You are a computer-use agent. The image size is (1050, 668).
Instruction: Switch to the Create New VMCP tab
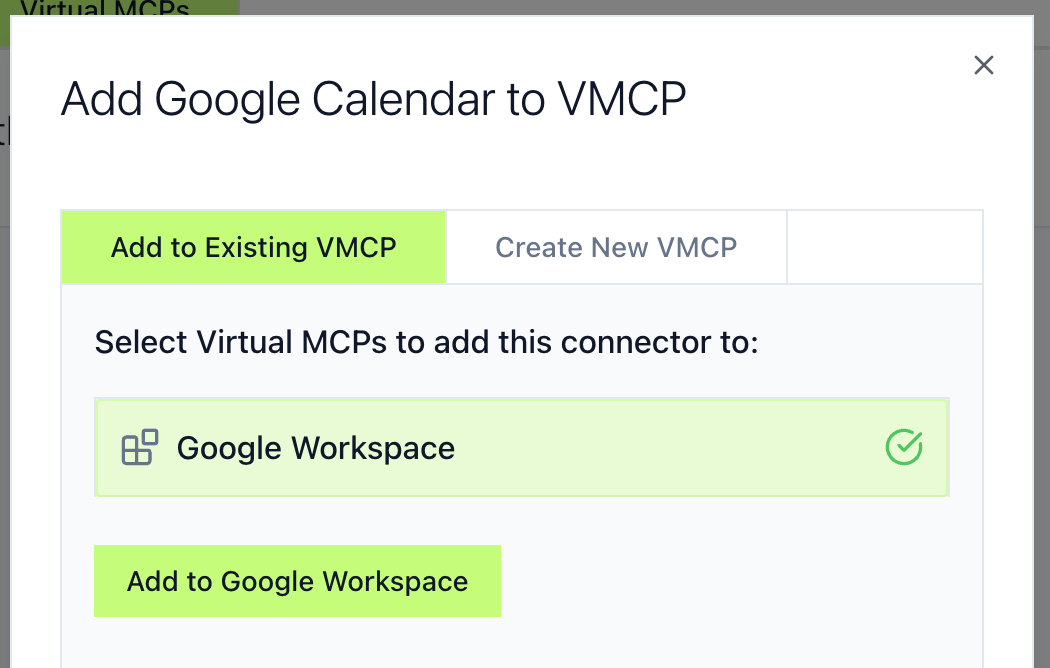pyautogui.click(x=616, y=247)
